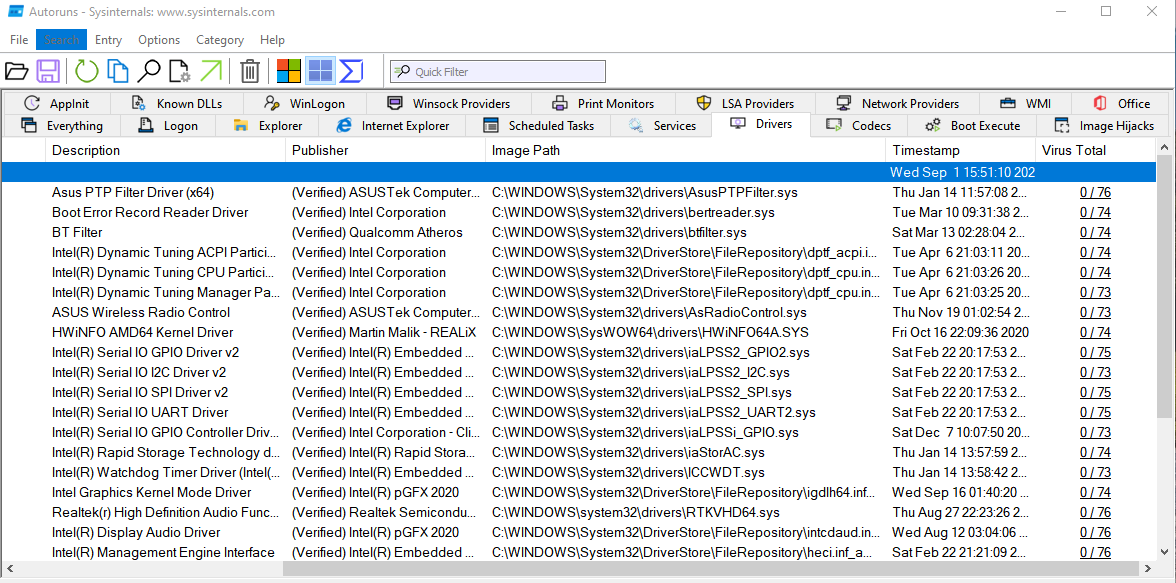Open the Category menu
Viewport: 1176px width, 583px height.
click(220, 40)
